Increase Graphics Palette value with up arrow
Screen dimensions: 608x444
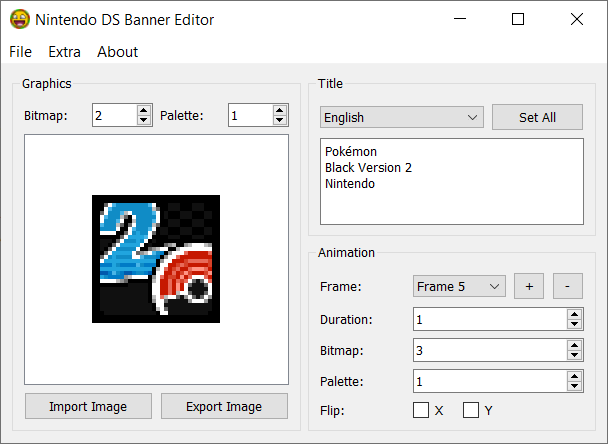coord(280,110)
